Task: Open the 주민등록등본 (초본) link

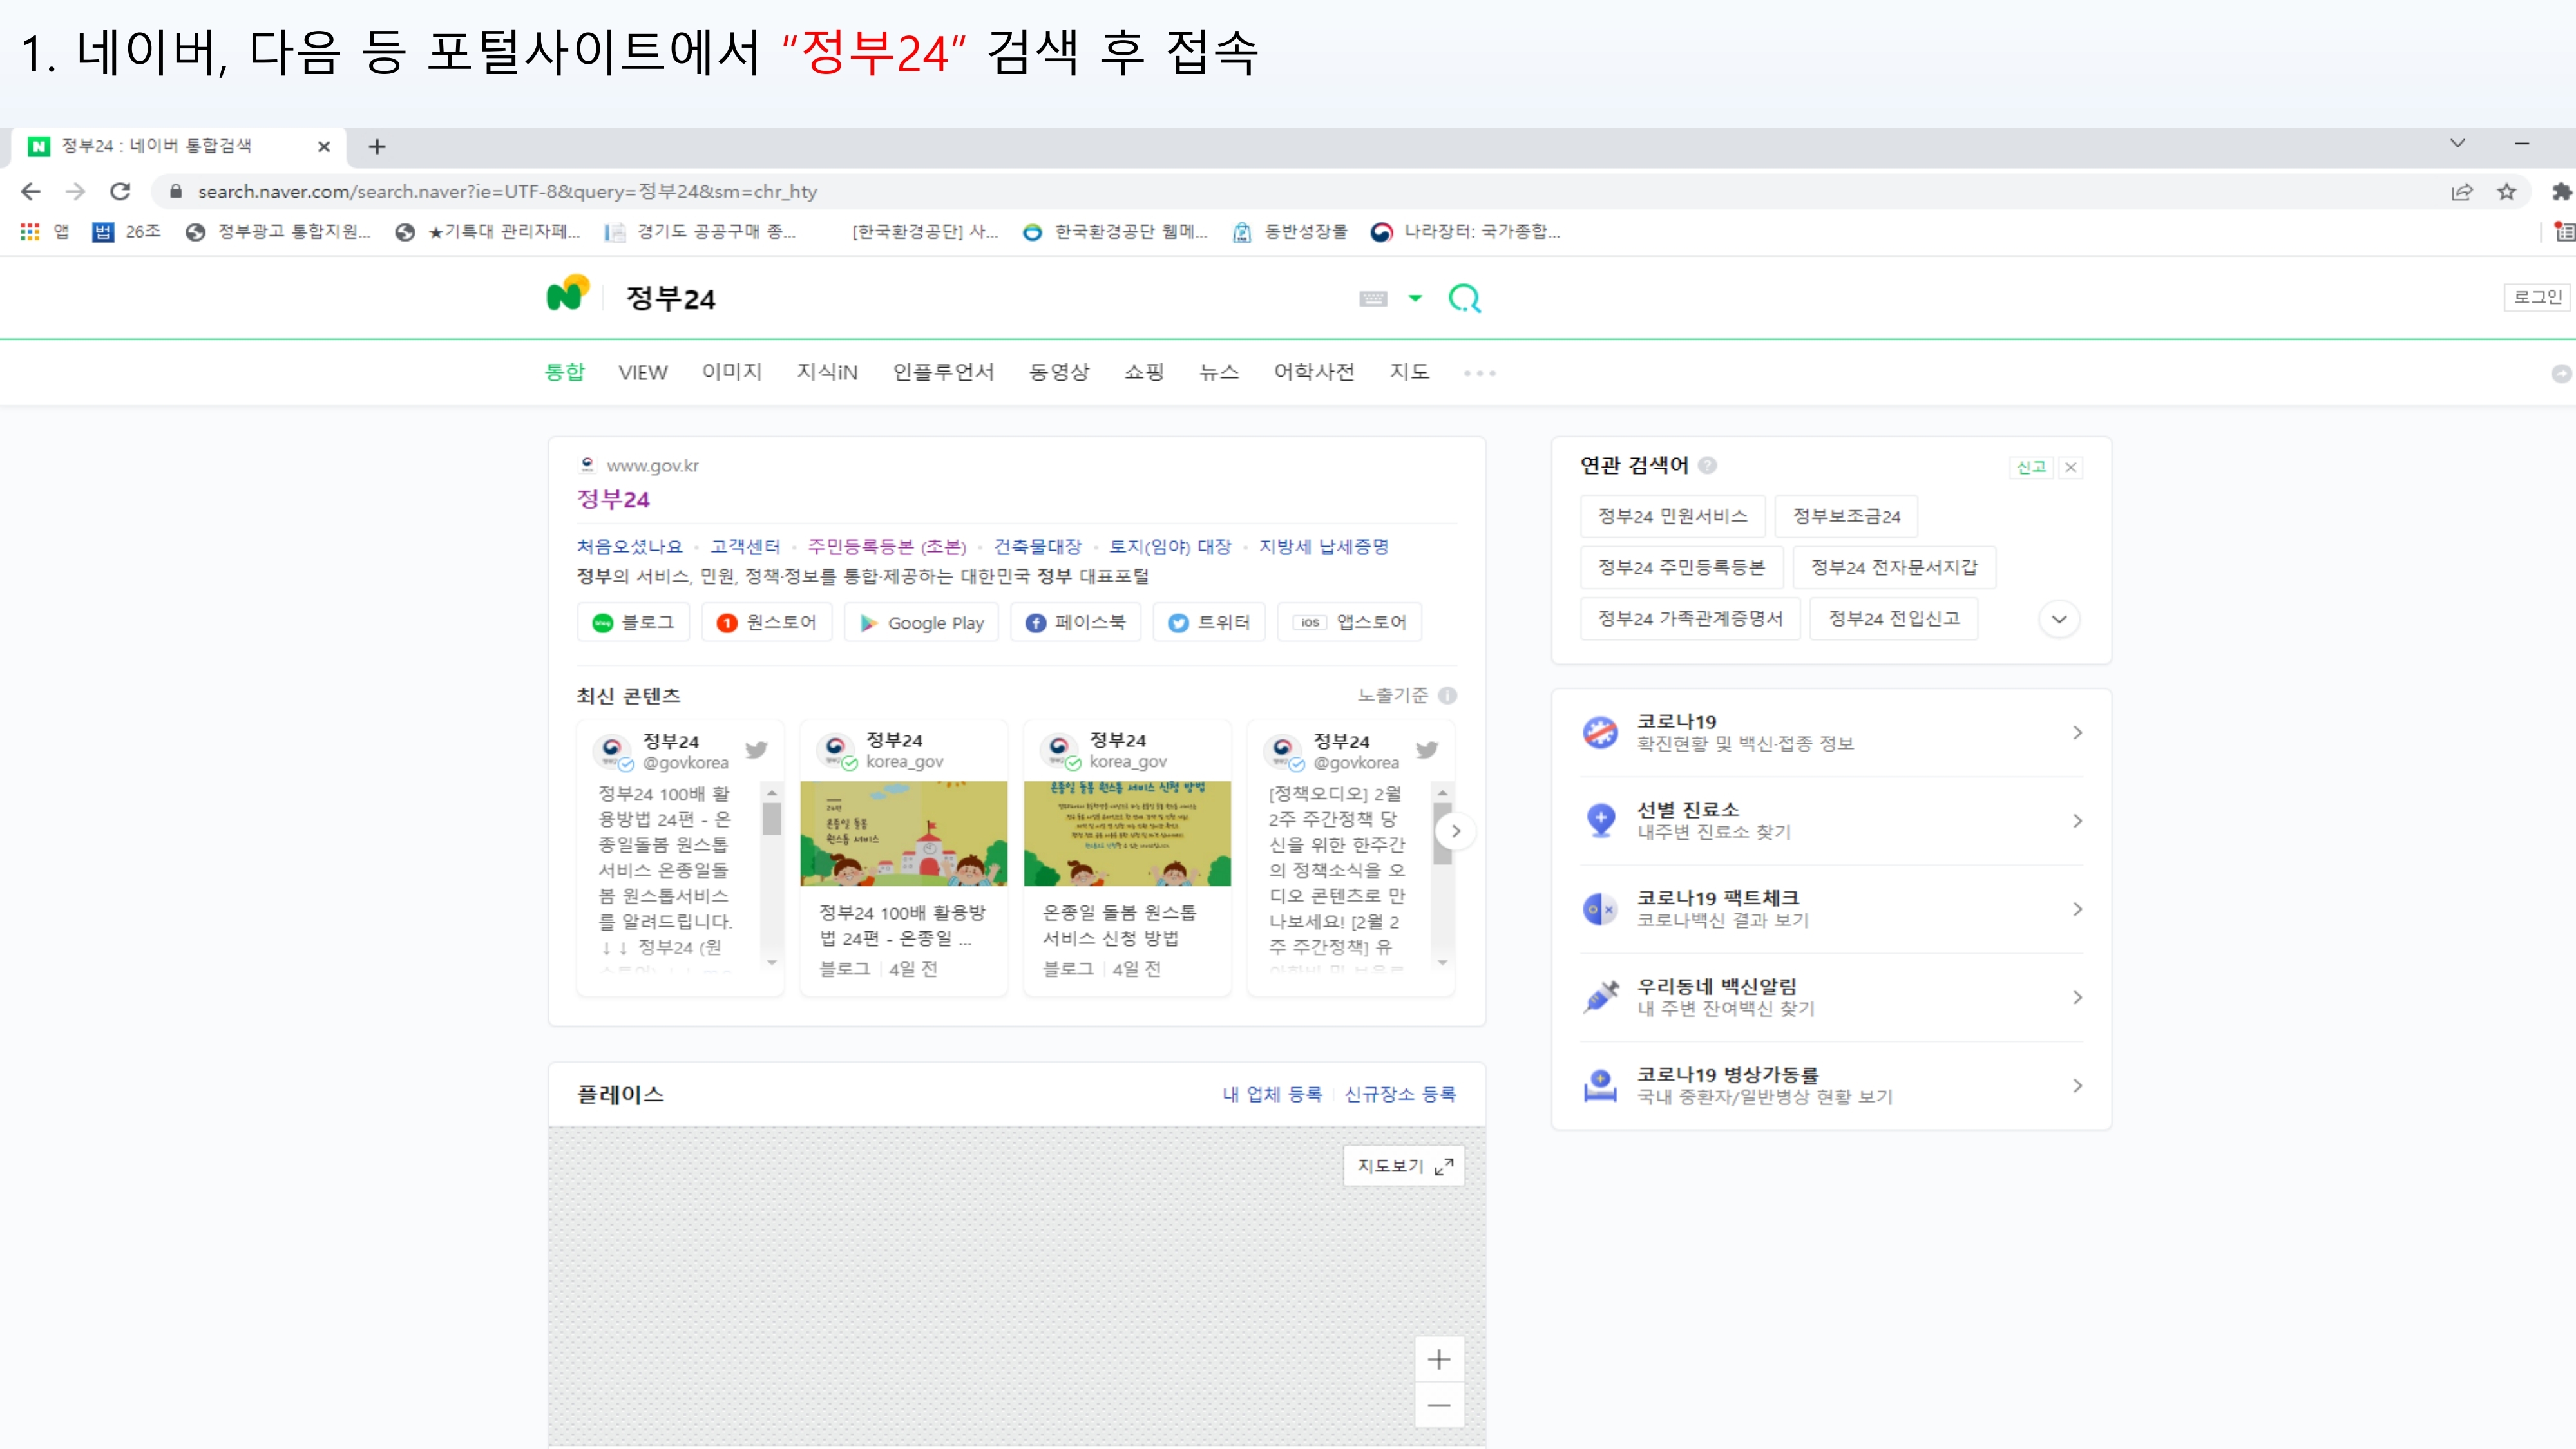Action: point(886,546)
